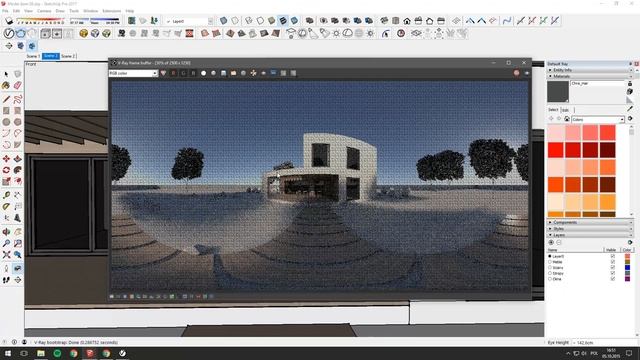Set Meble as the active layer
This screenshot has height=360, width=640.
(550, 262)
